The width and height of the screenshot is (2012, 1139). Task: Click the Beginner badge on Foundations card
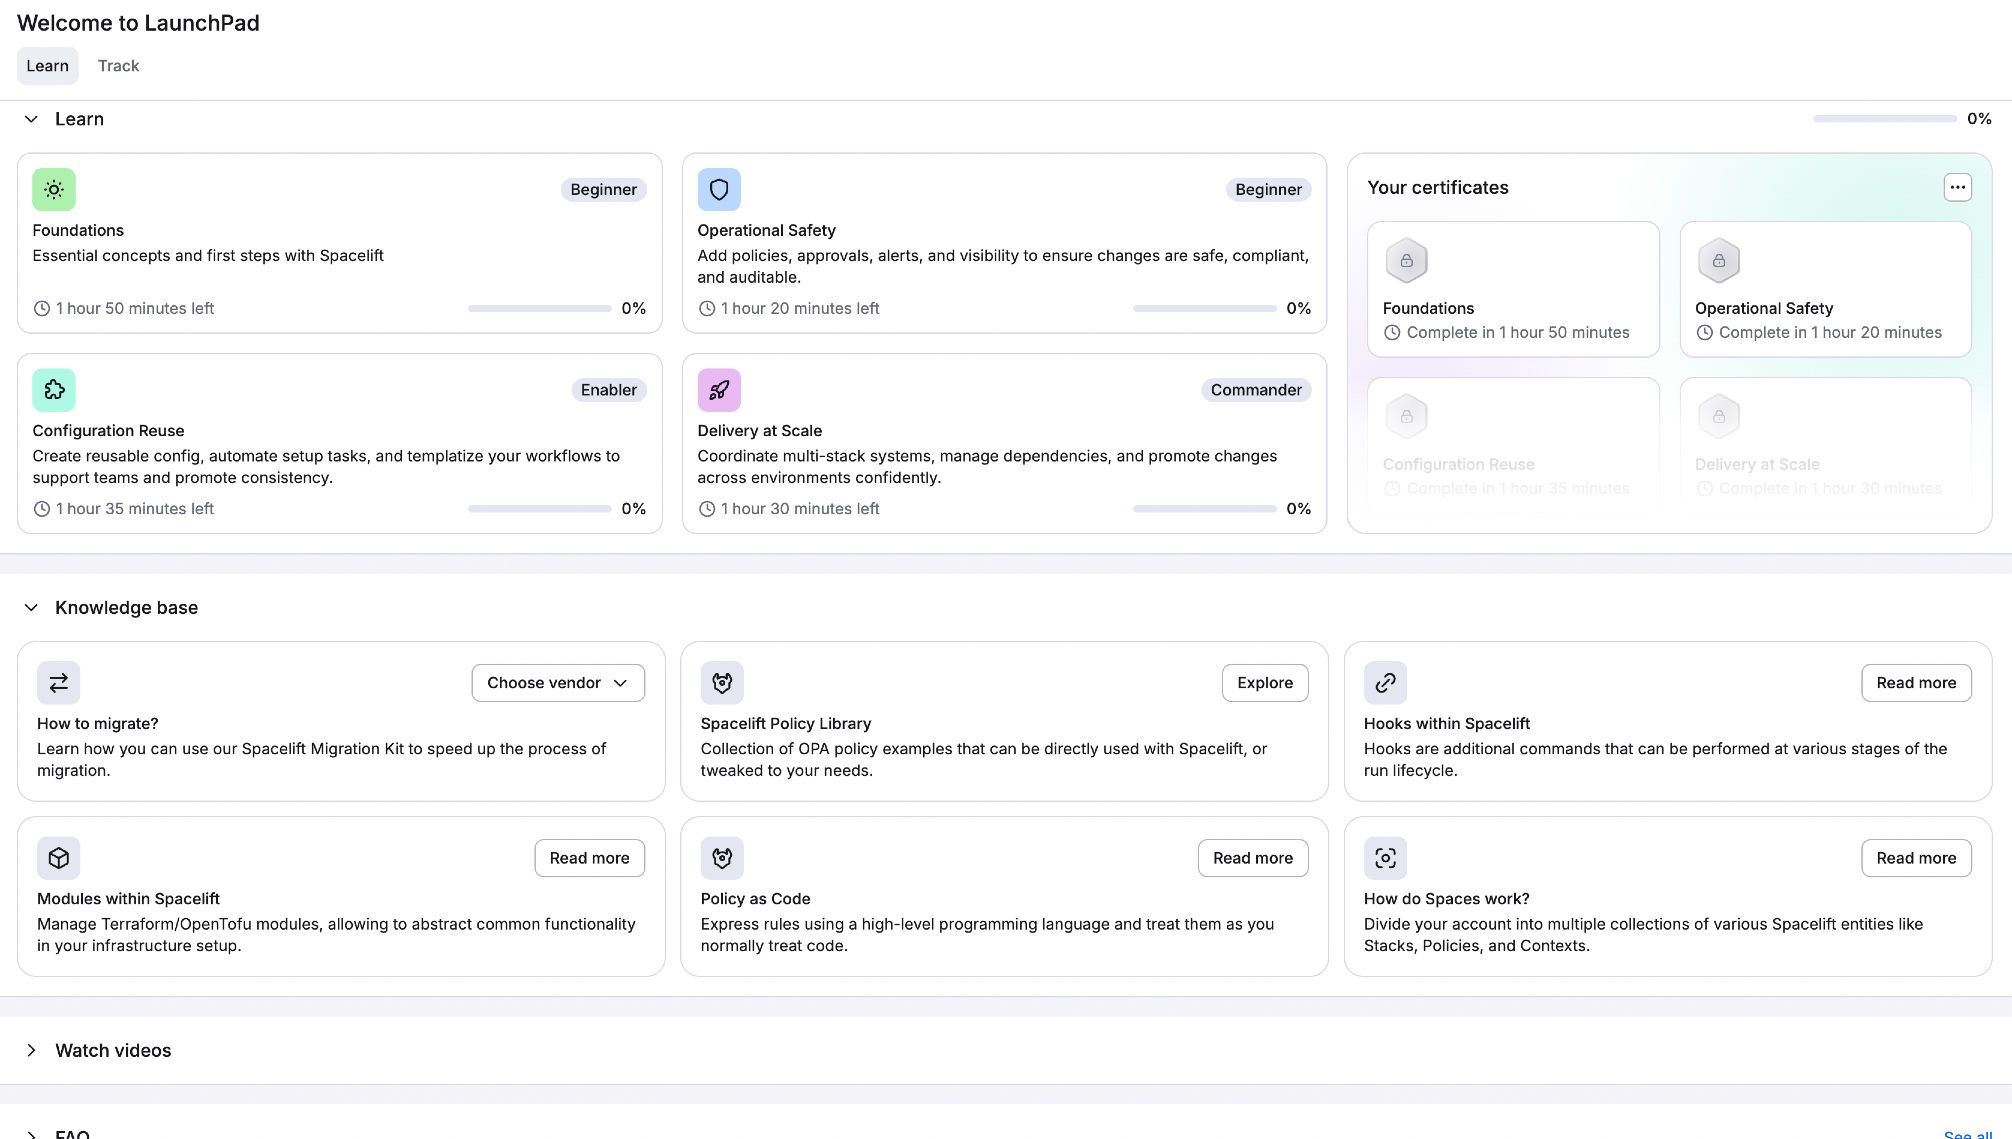(x=603, y=190)
